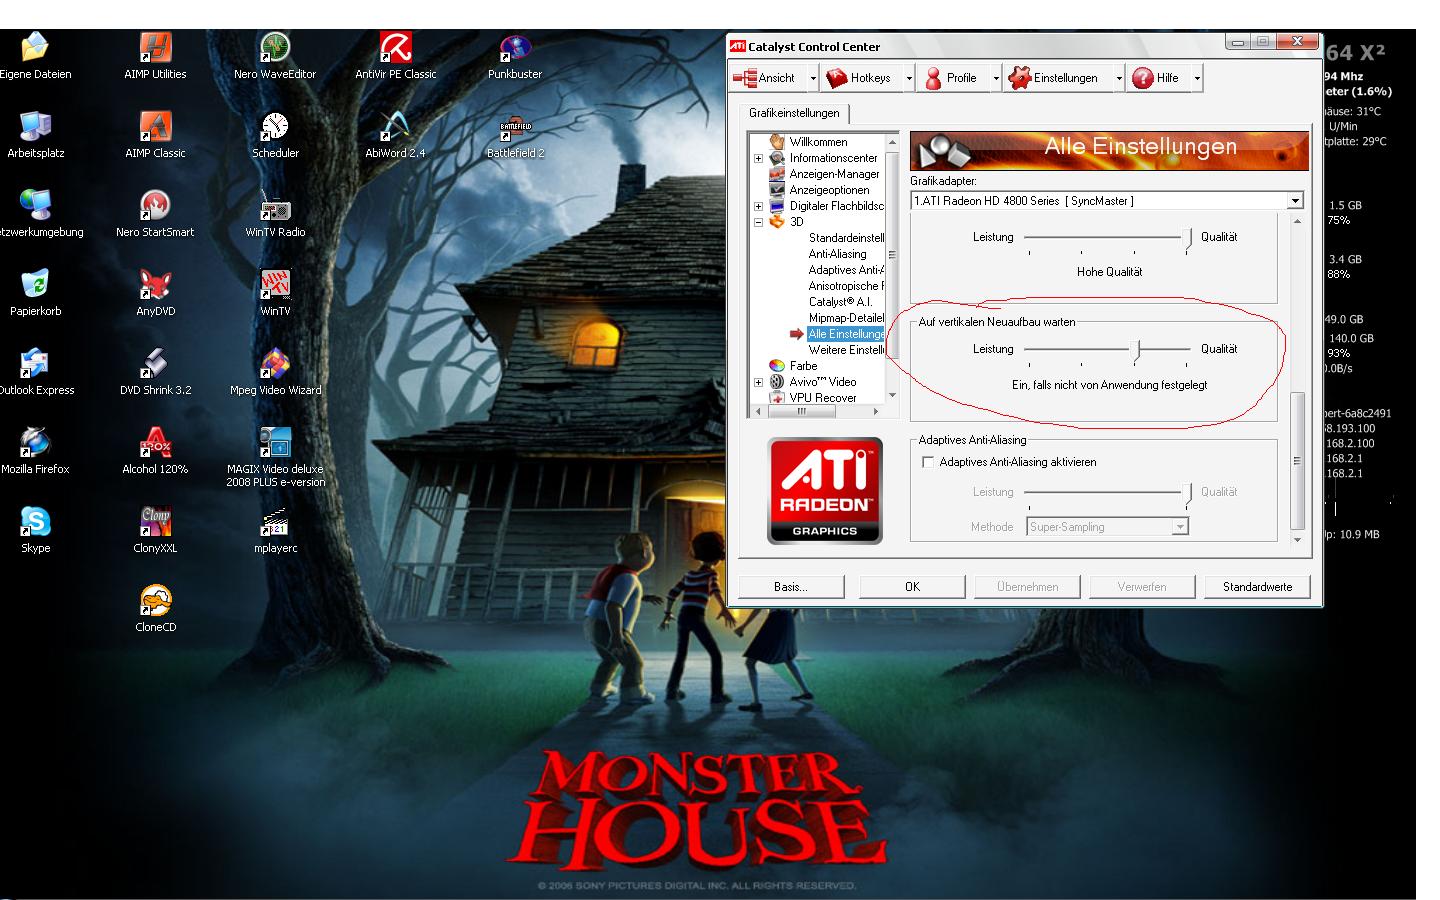Click the Hotkeys toolbar button
Viewport: 1440px width, 900px height.
(x=861, y=78)
